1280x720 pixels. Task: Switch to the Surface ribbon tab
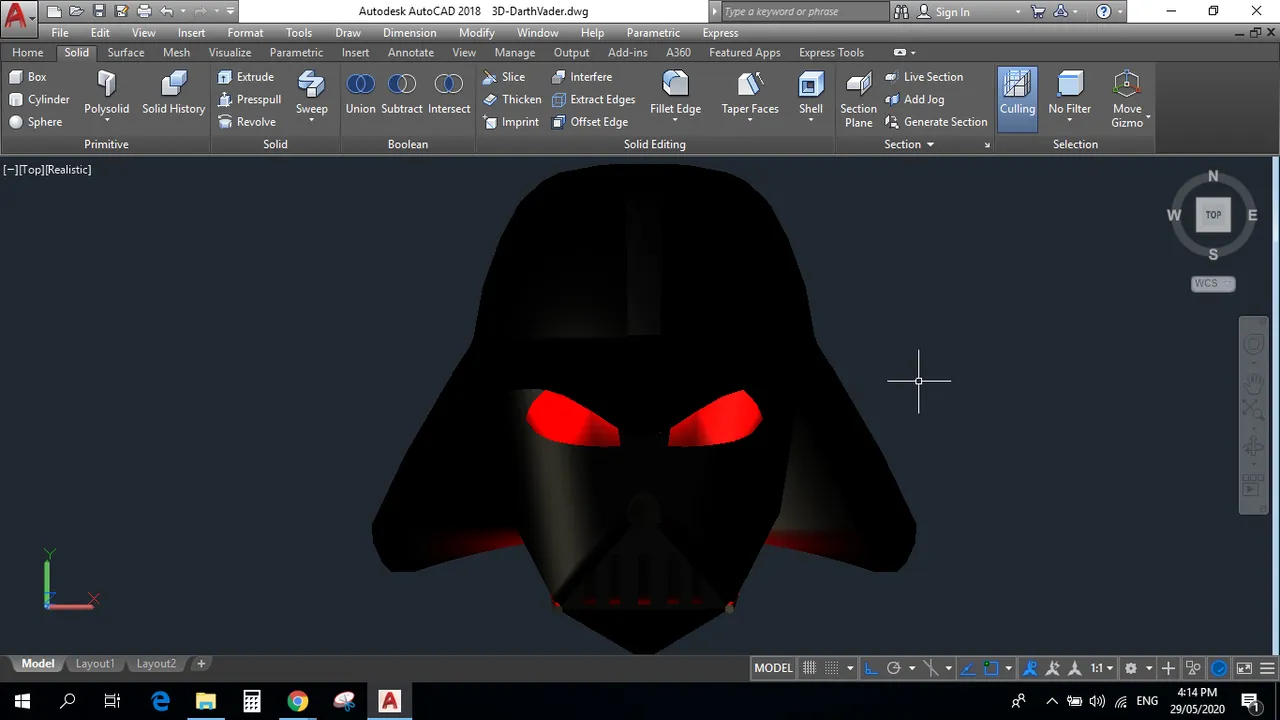point(126,53)
